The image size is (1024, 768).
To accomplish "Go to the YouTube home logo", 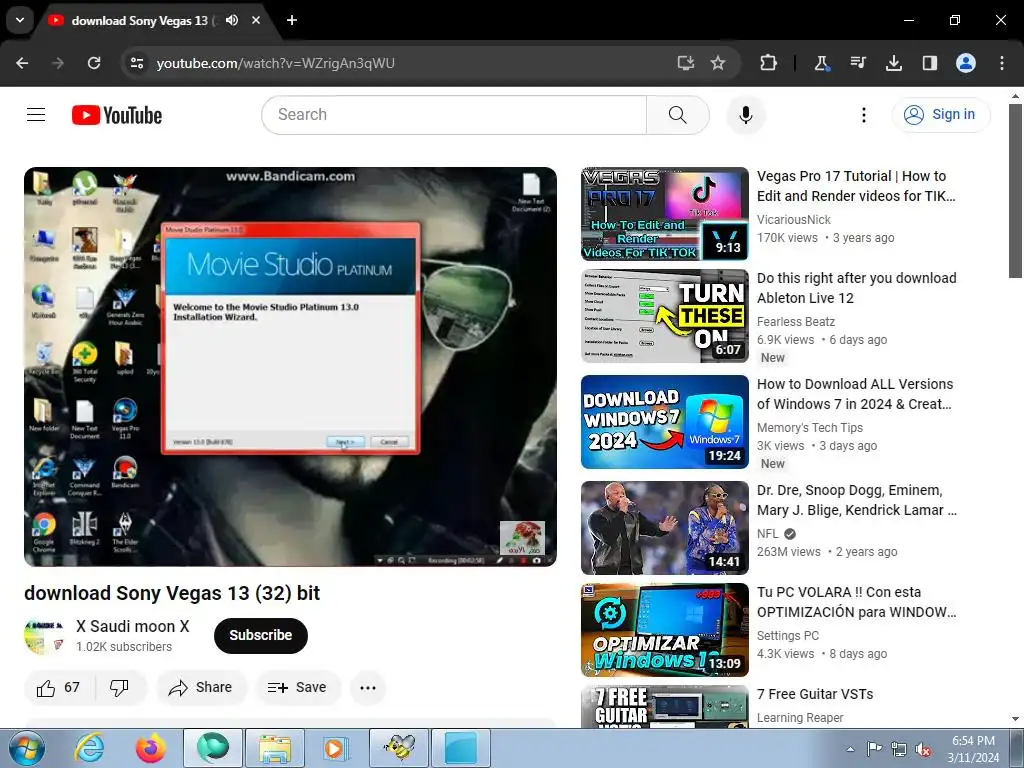I will pos(117,115).
